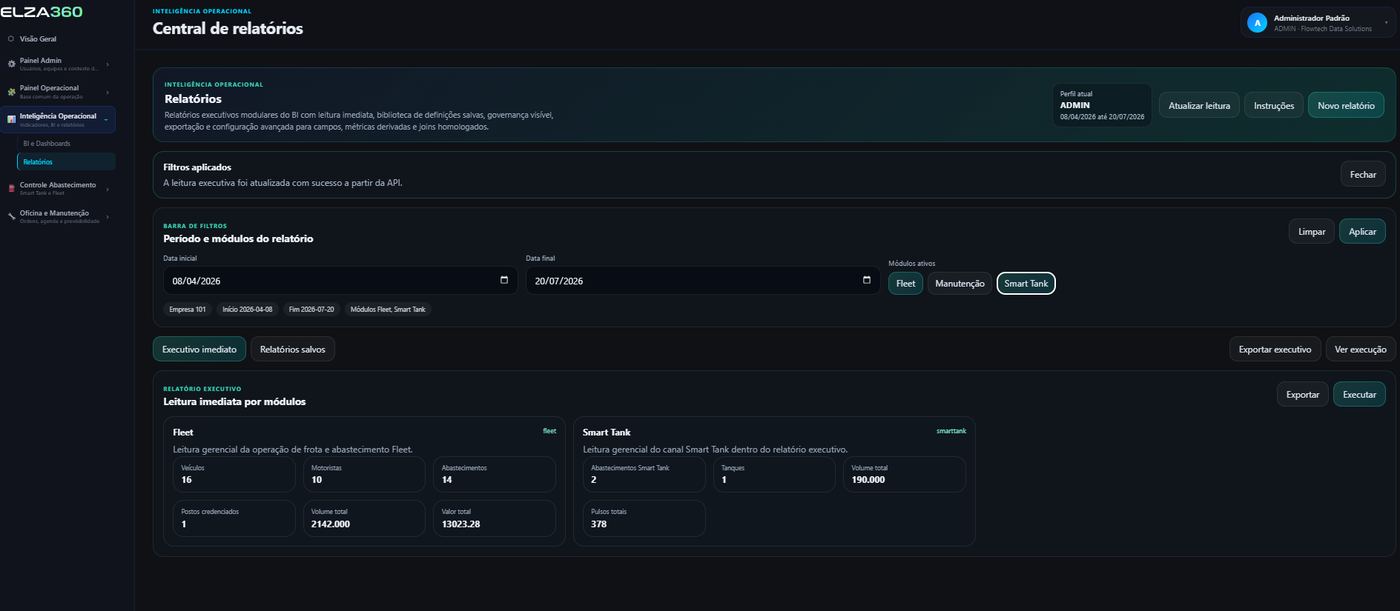
Task: Click the Fleet Volume total 2142.000 card
Action: tap(364, 518)
